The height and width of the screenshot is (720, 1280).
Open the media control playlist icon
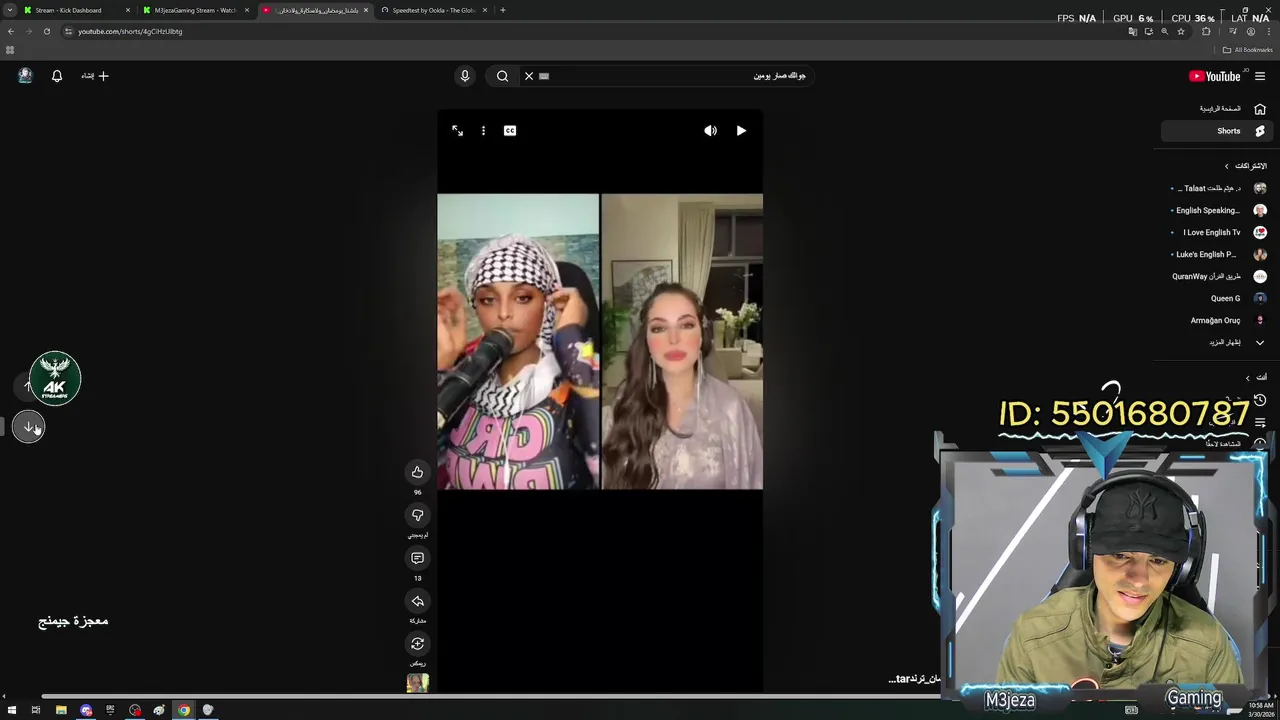coord(1232,31)
